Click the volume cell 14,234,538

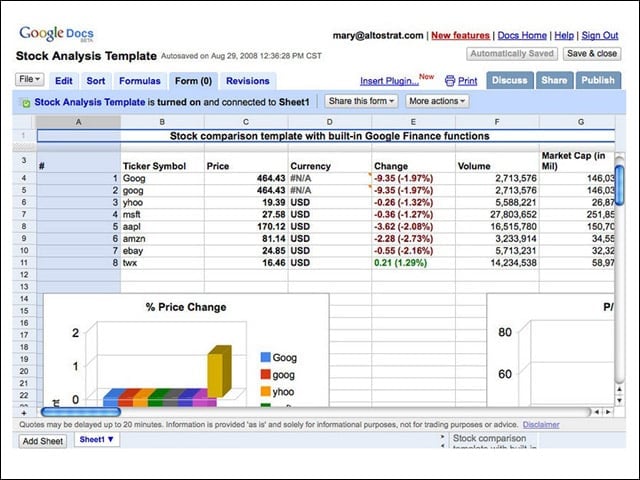coord(497,262)
